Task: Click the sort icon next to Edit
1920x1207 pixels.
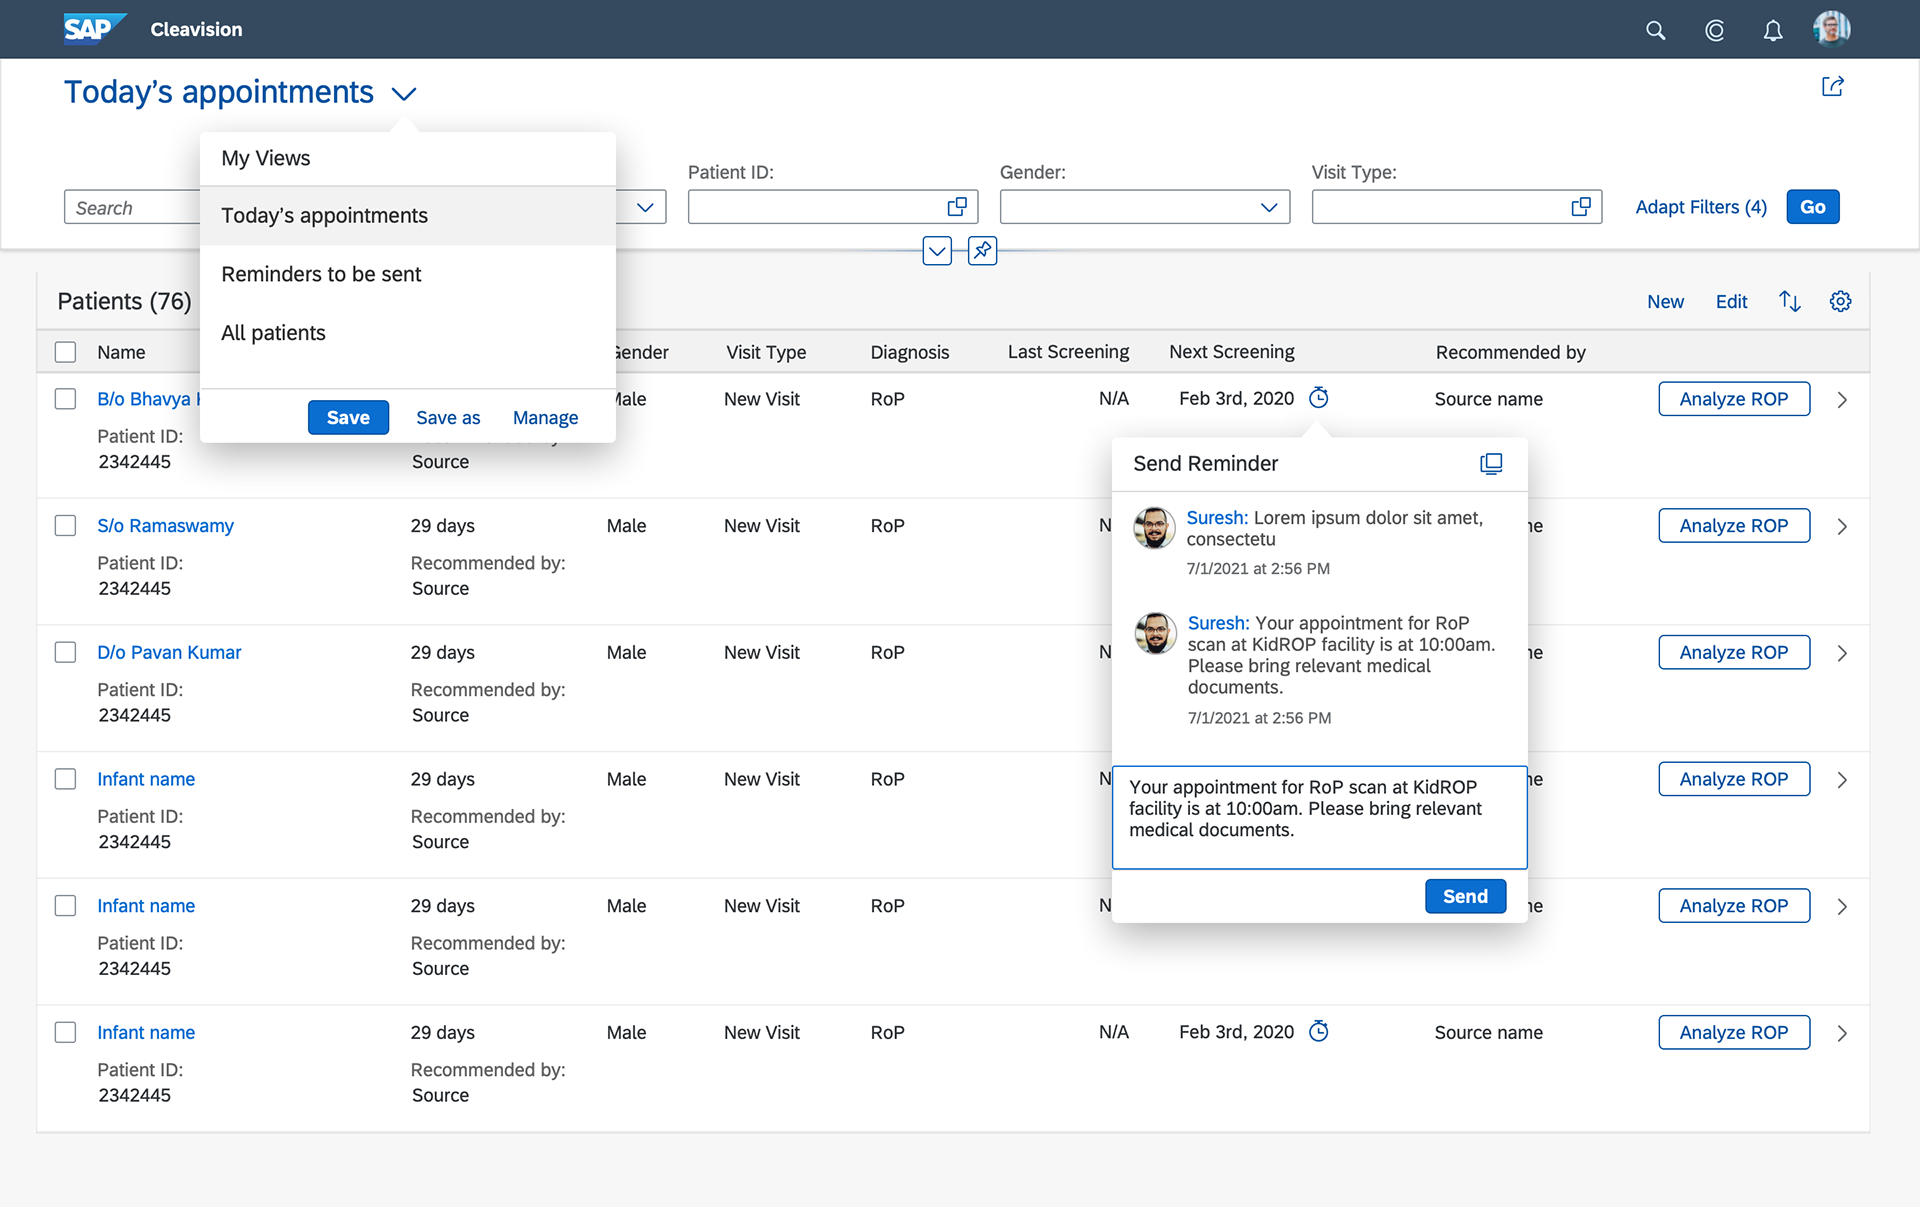Action: (1789, 300)
